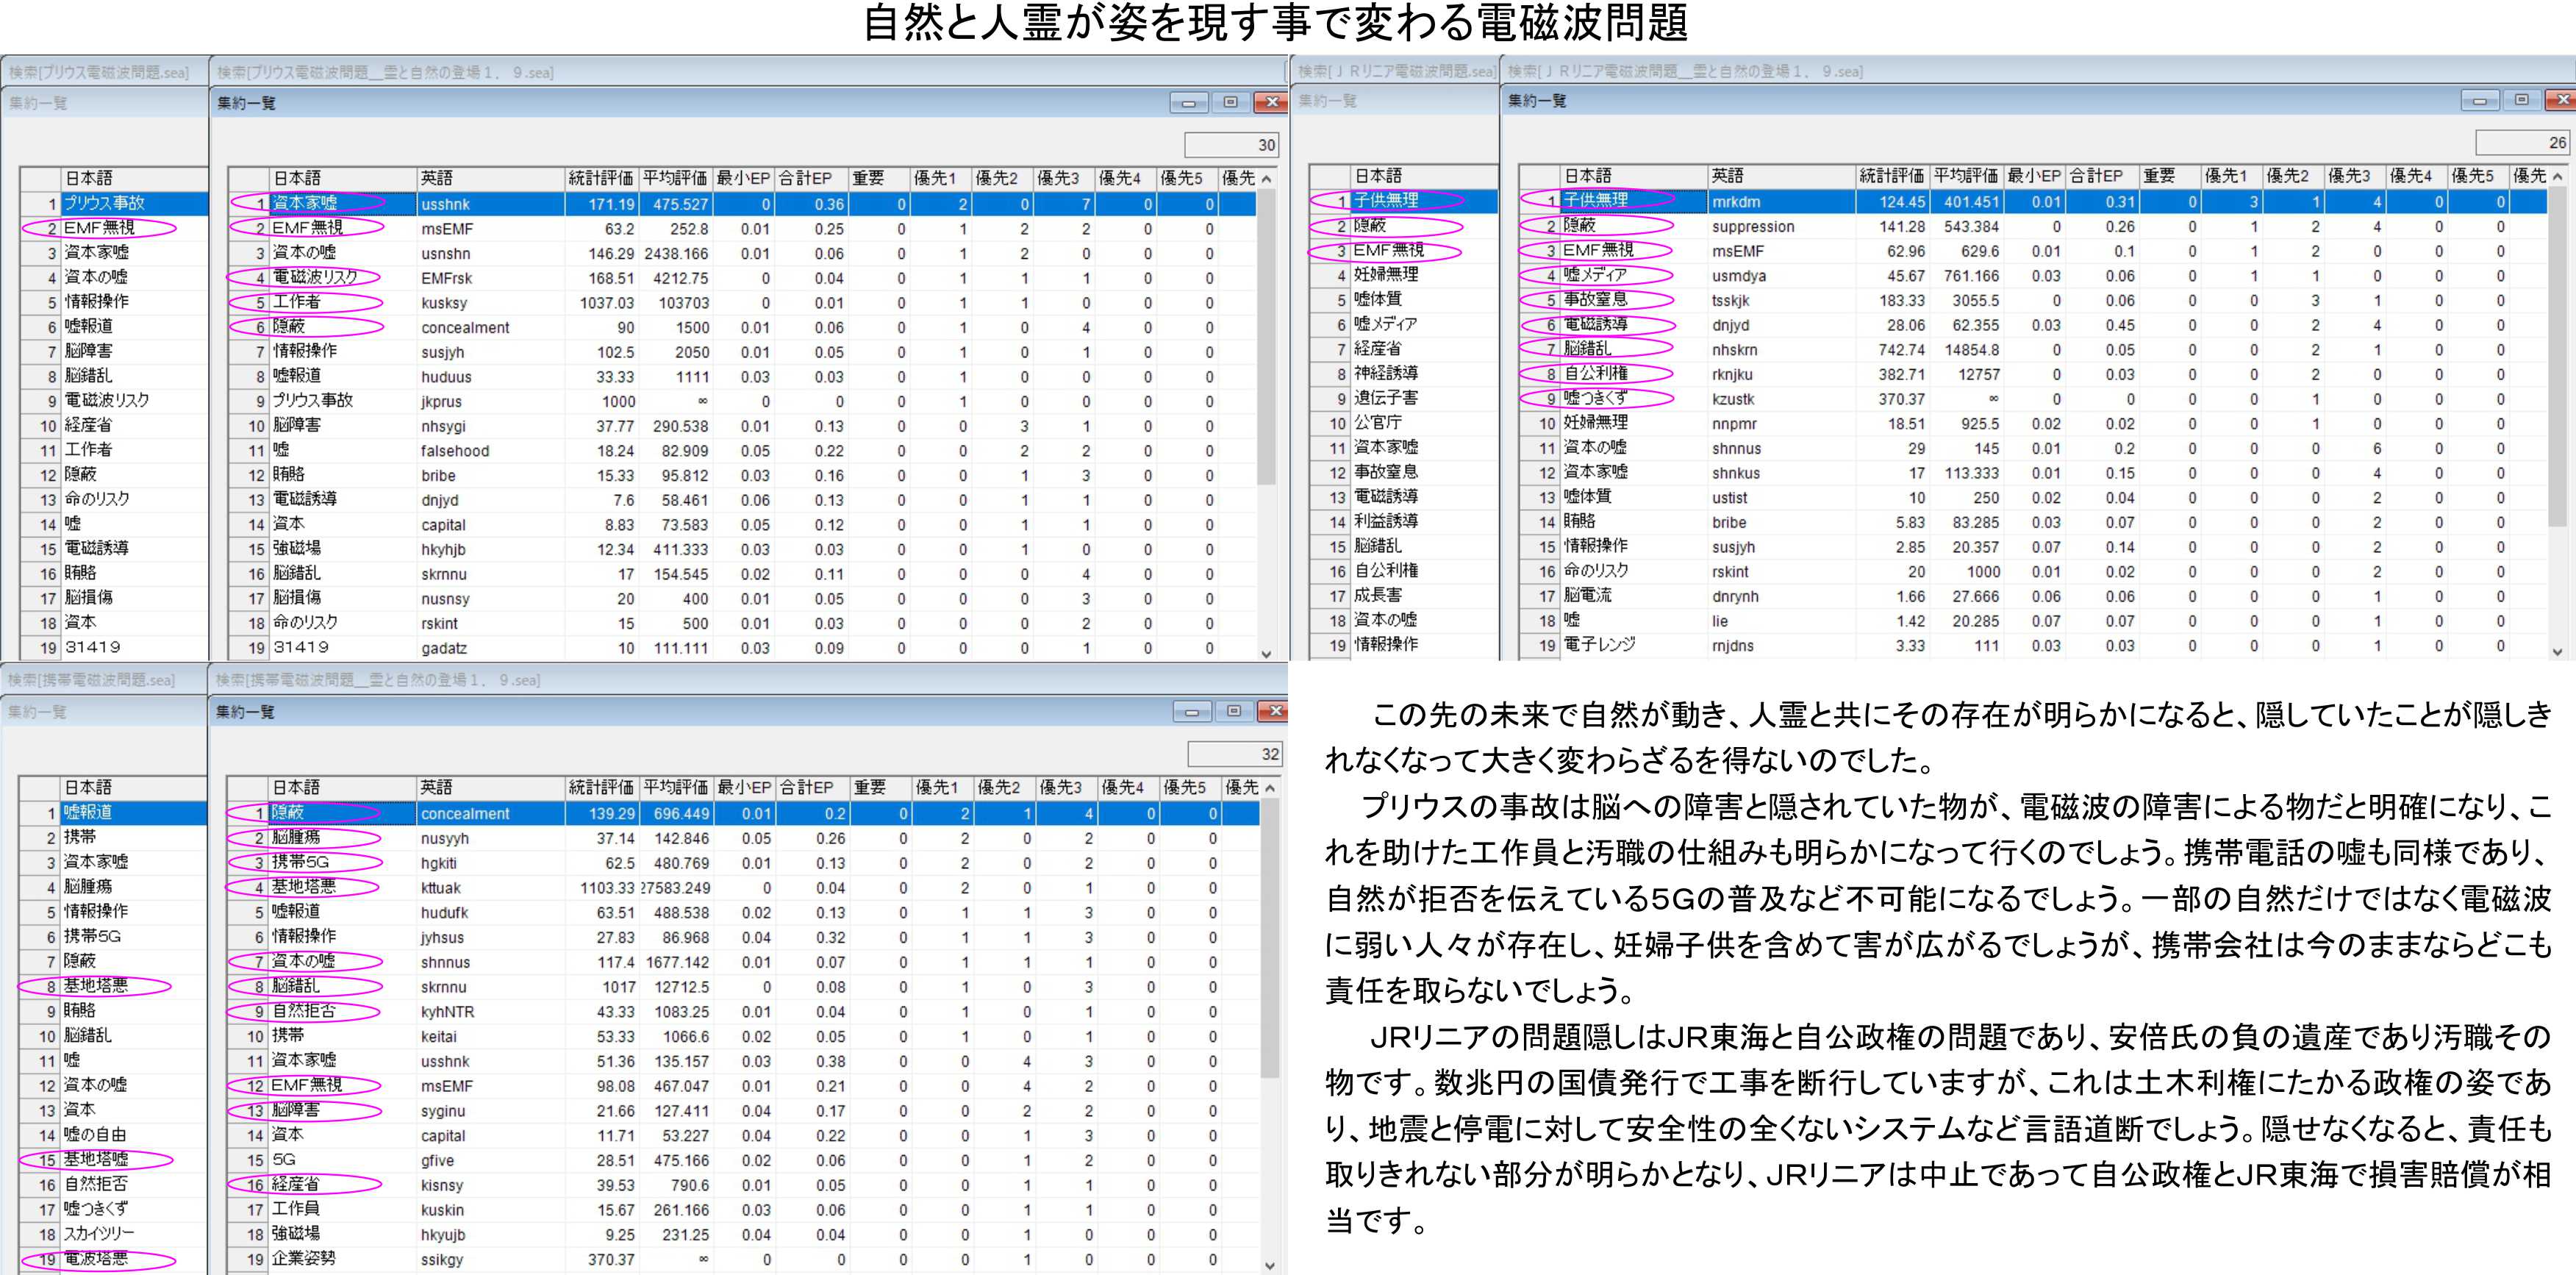Close the 携帯 集約一覧 results window
This screenshot has height=1275, width=2576.
(x=1273, y=711)
